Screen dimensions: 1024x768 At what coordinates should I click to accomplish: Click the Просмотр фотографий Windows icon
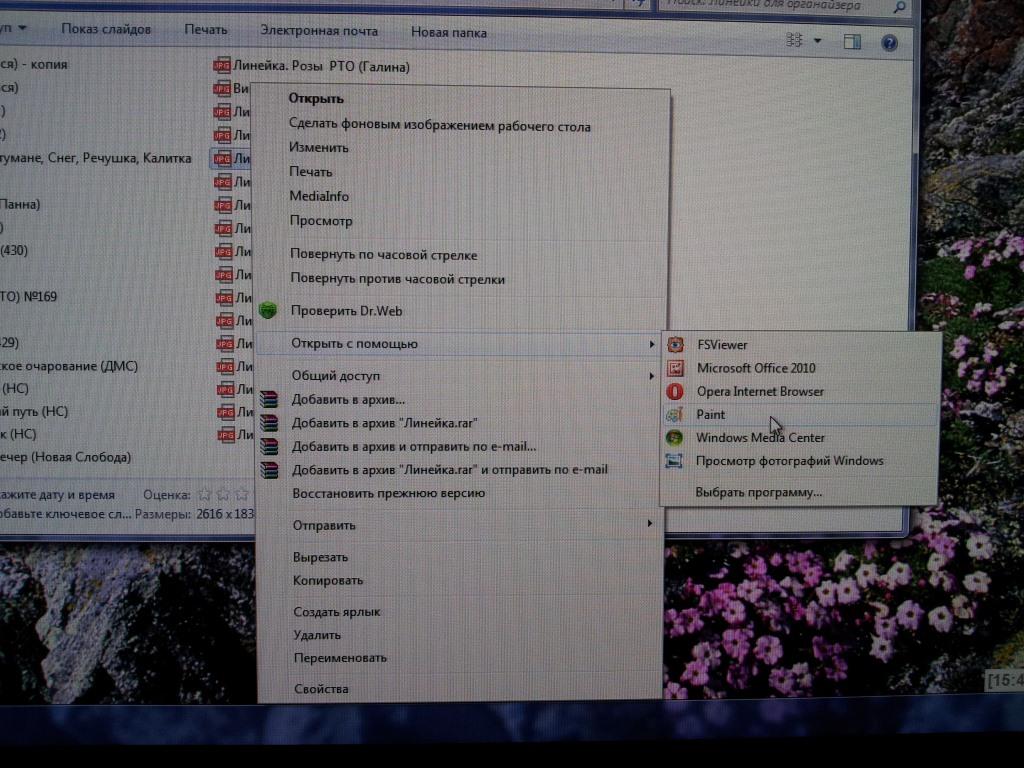(x=676, y=461)
